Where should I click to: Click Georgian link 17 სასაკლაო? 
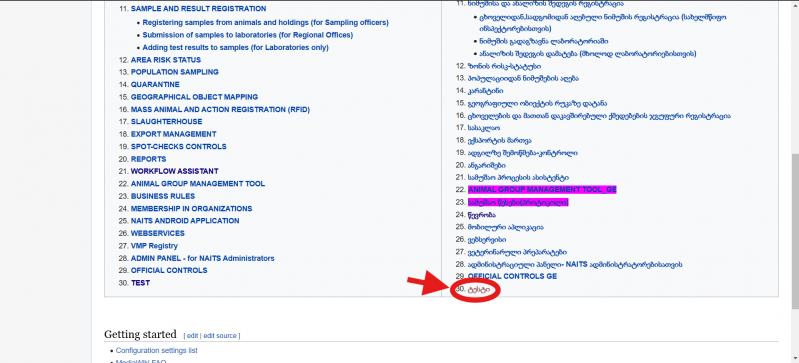[483, 128]
